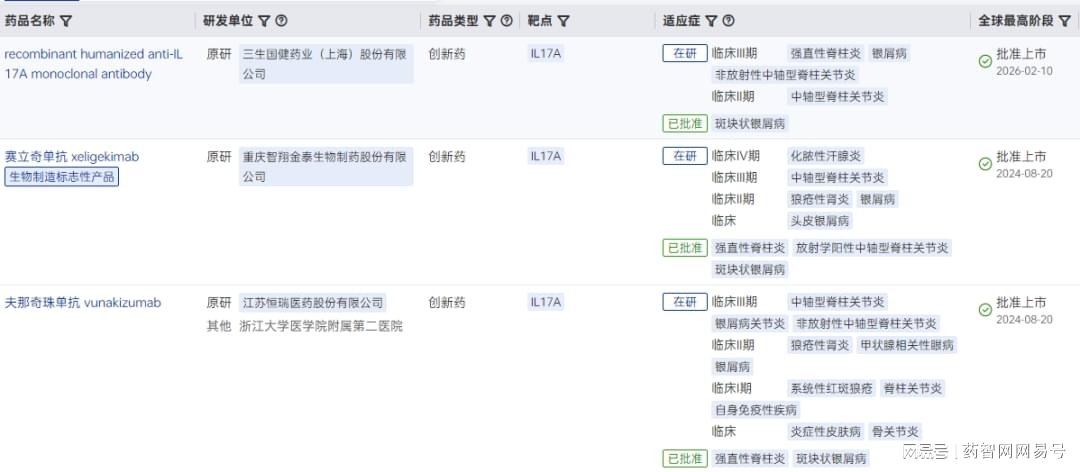Click the green approved checkmark dated 2026-02-10

point(985,62)
